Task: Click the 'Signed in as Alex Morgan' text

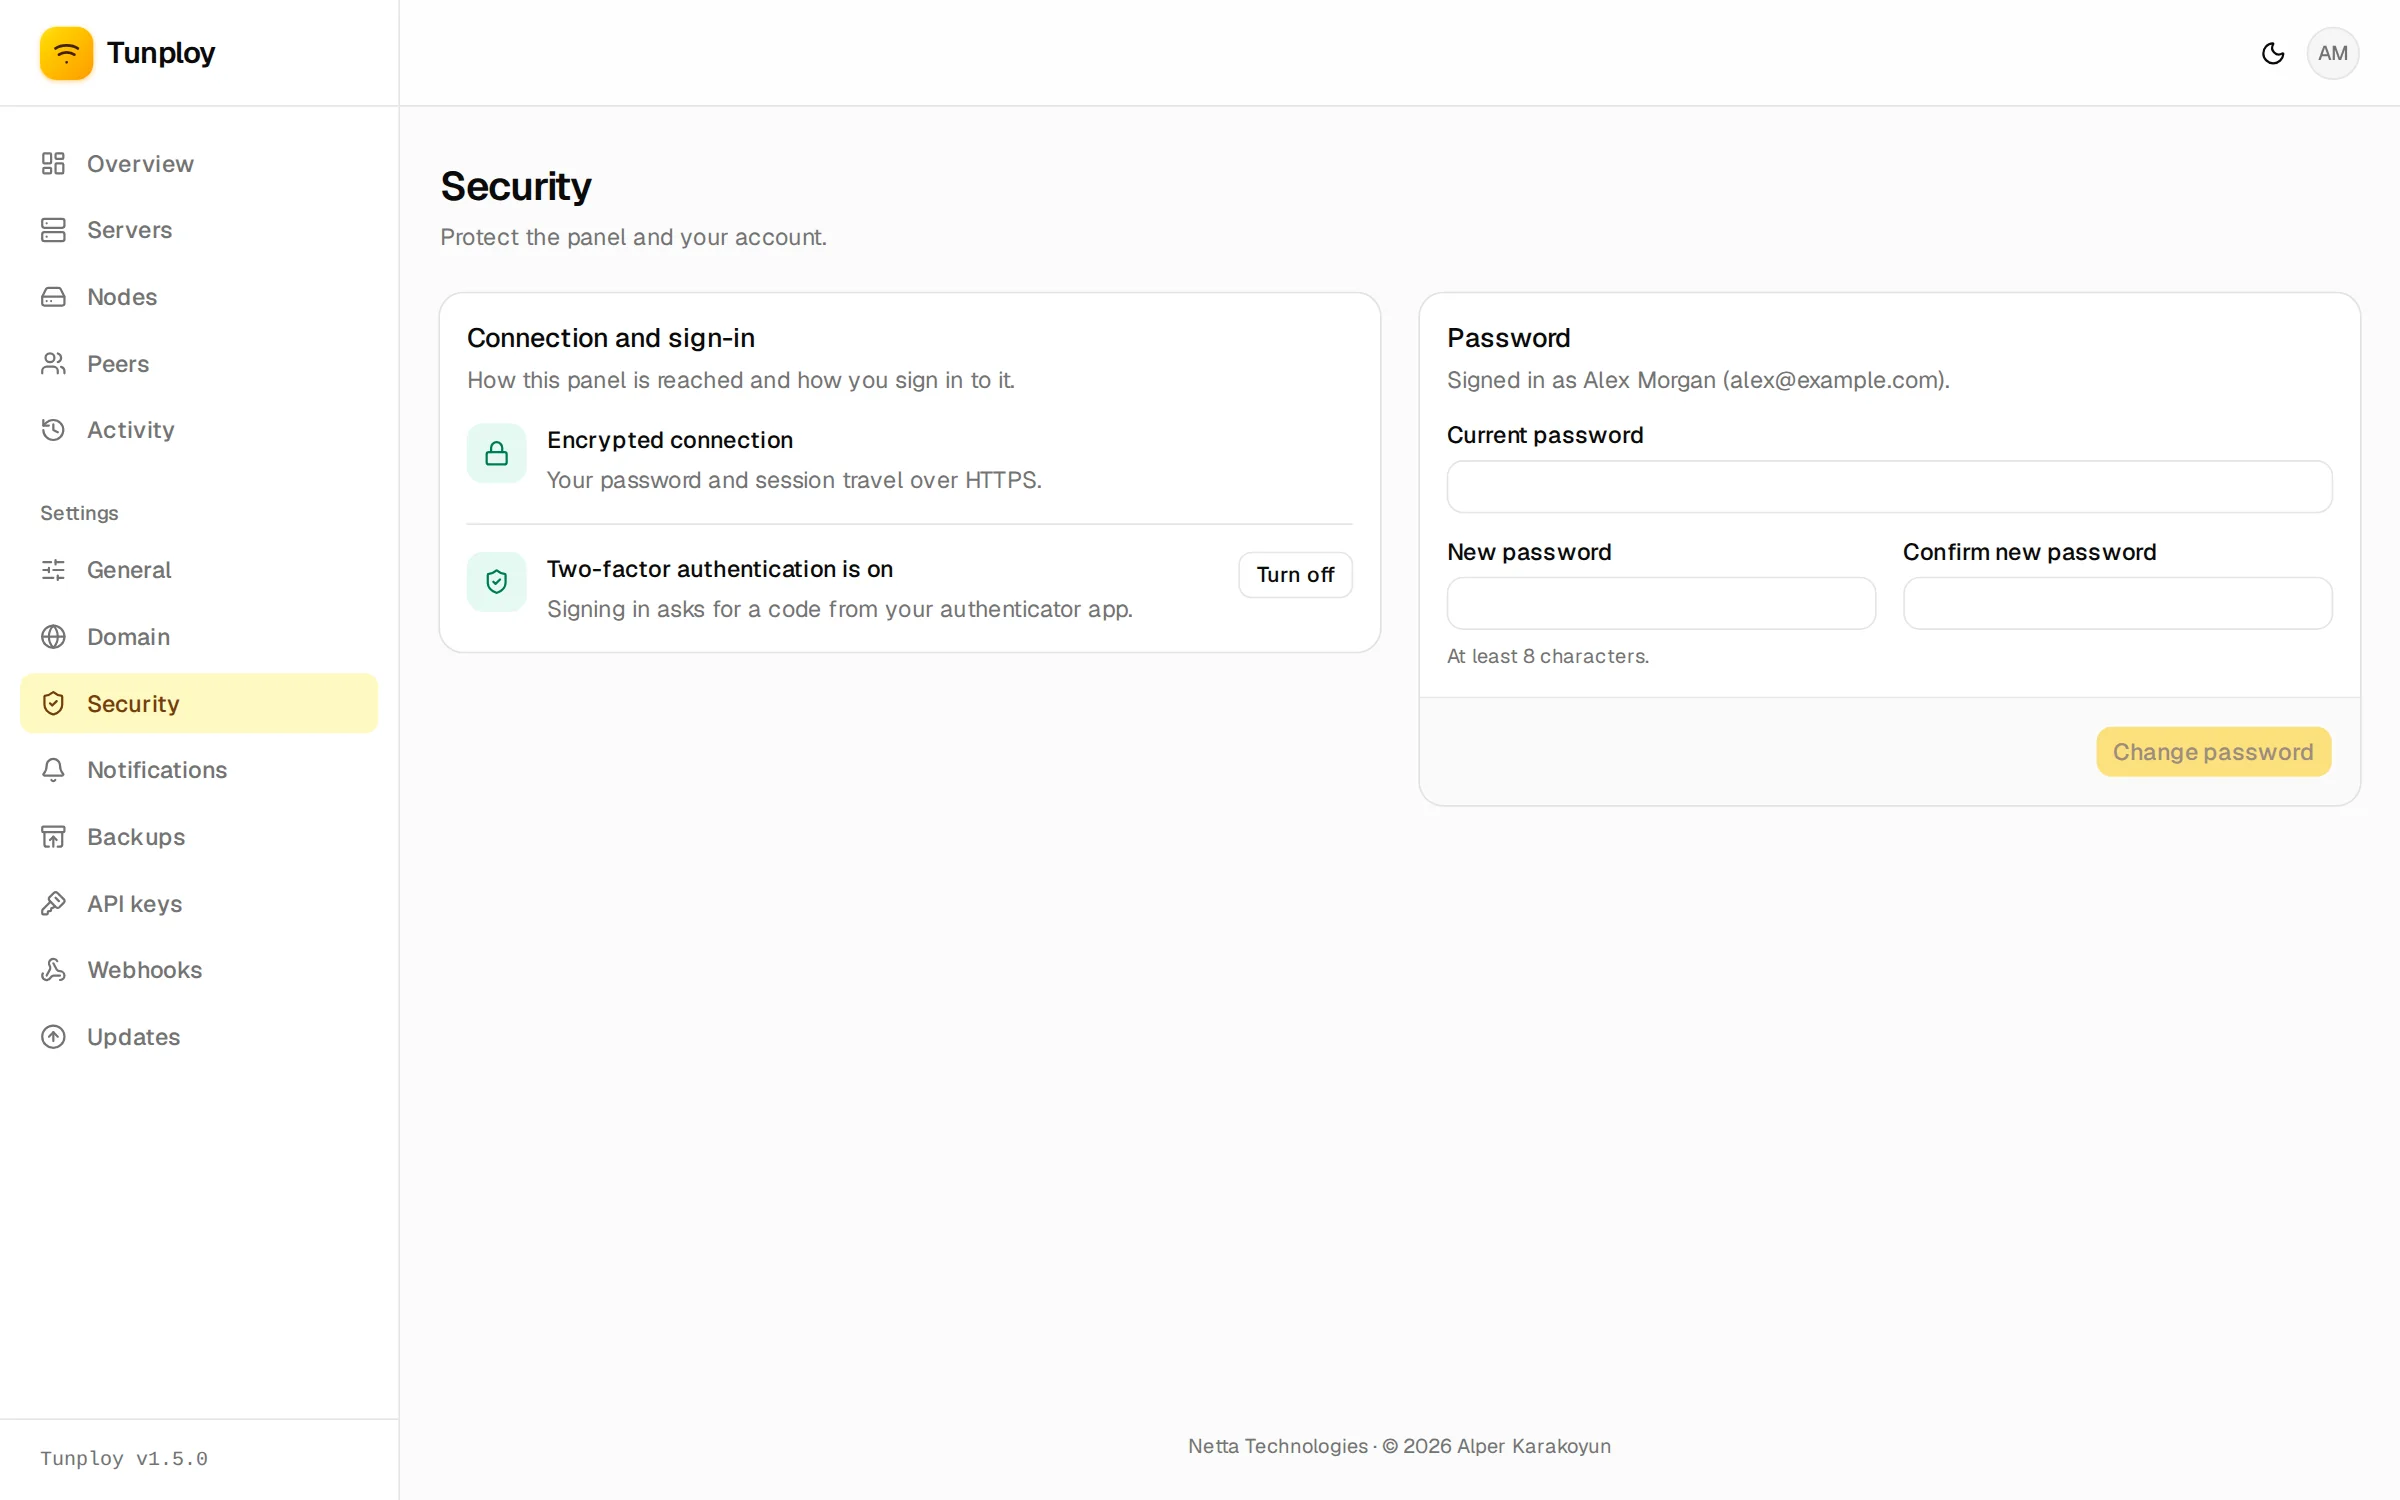Action: 1698,380
